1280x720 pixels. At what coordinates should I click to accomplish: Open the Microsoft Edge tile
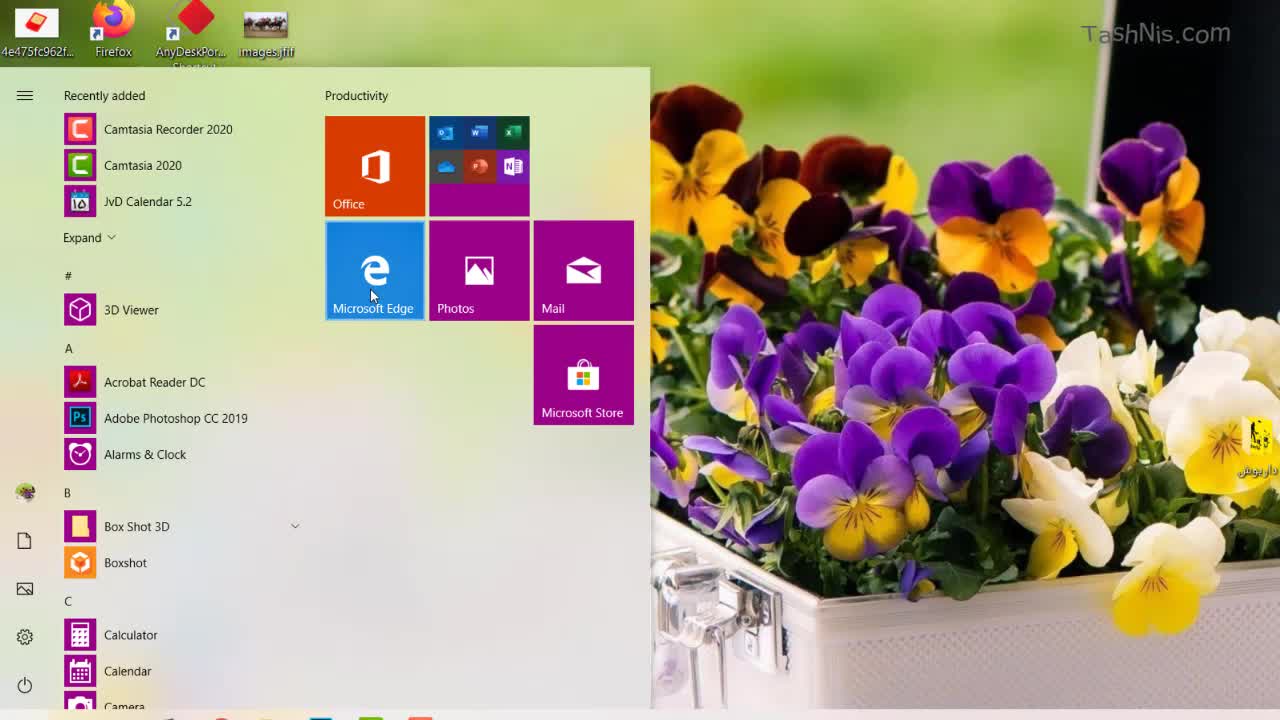tap(375, 271)
